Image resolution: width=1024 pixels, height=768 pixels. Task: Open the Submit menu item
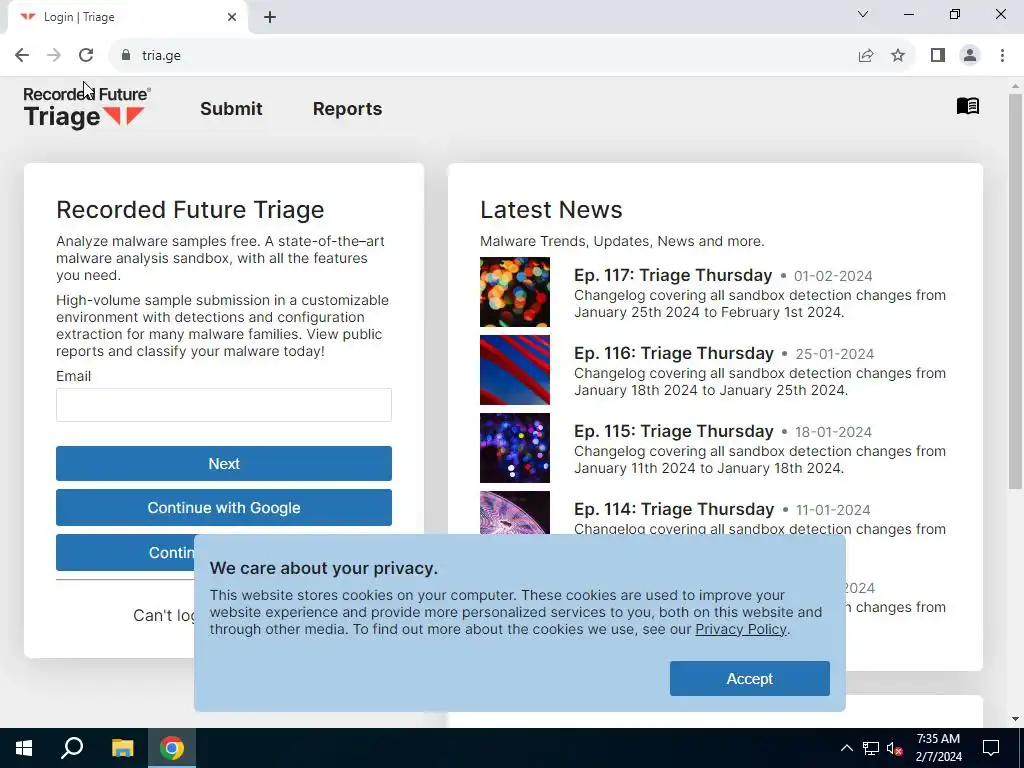pyautogui.click(x=231, y=108)
